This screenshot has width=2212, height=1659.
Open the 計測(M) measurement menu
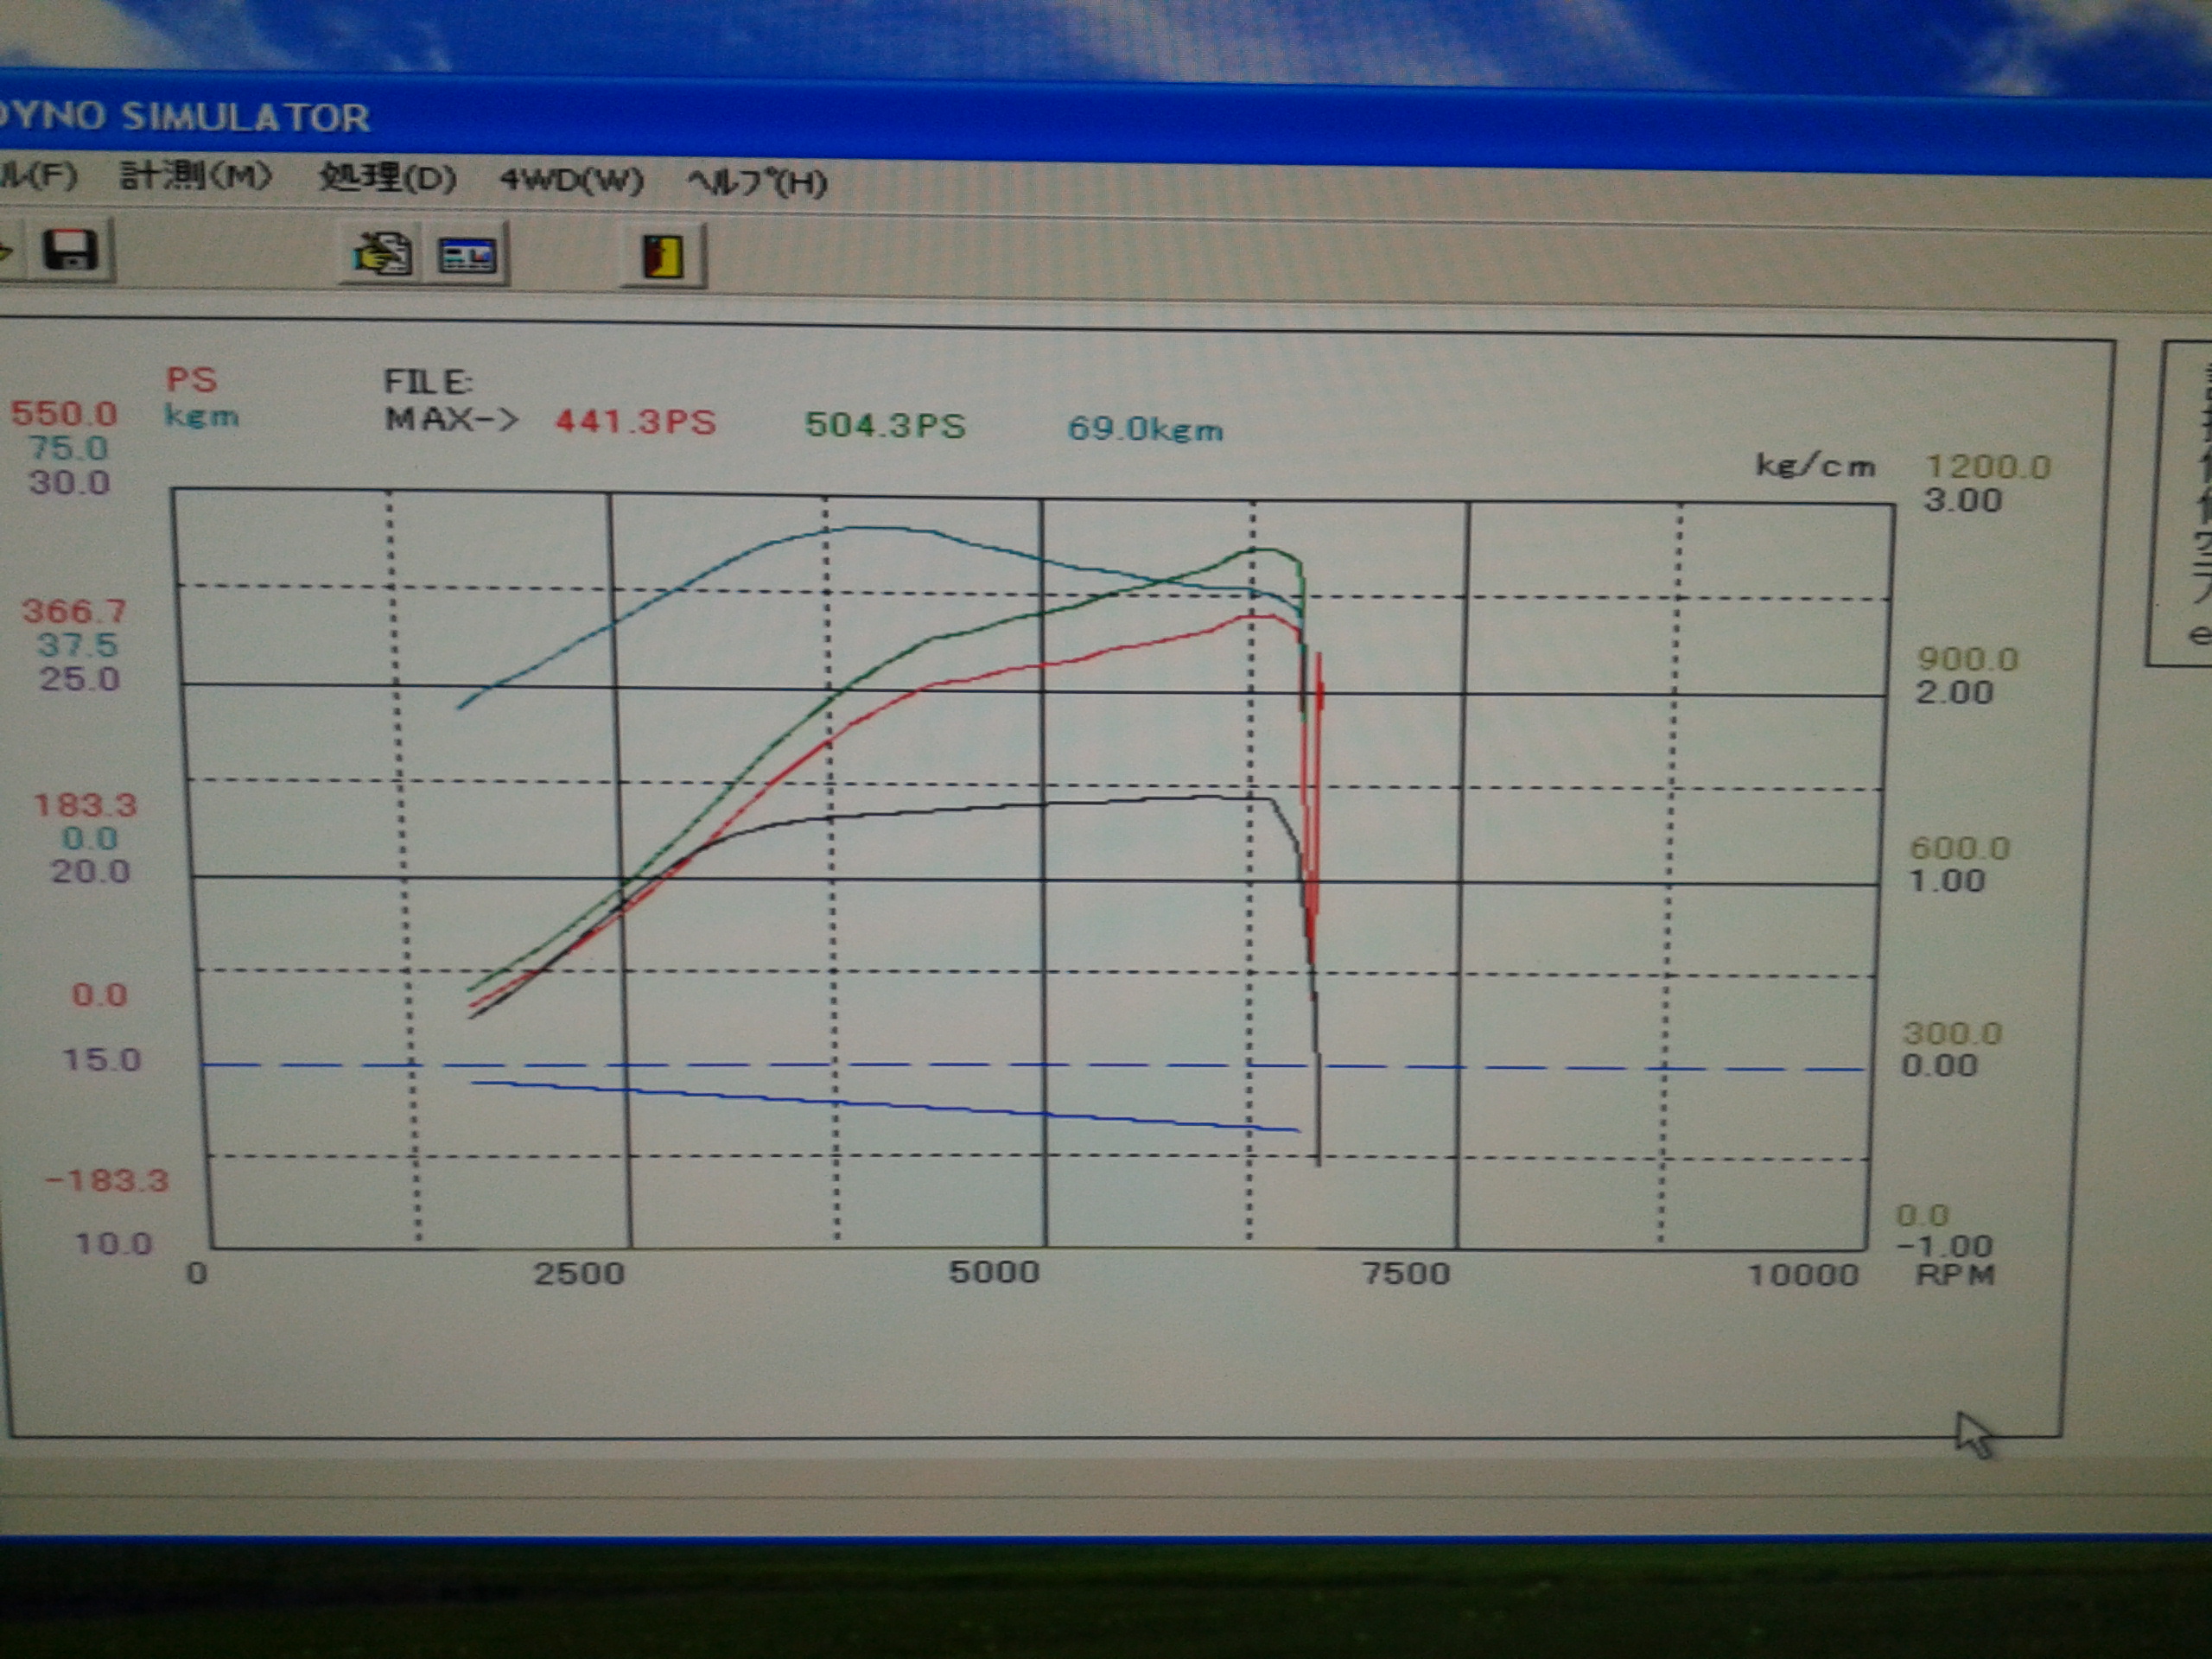click(x=195, y=177)
